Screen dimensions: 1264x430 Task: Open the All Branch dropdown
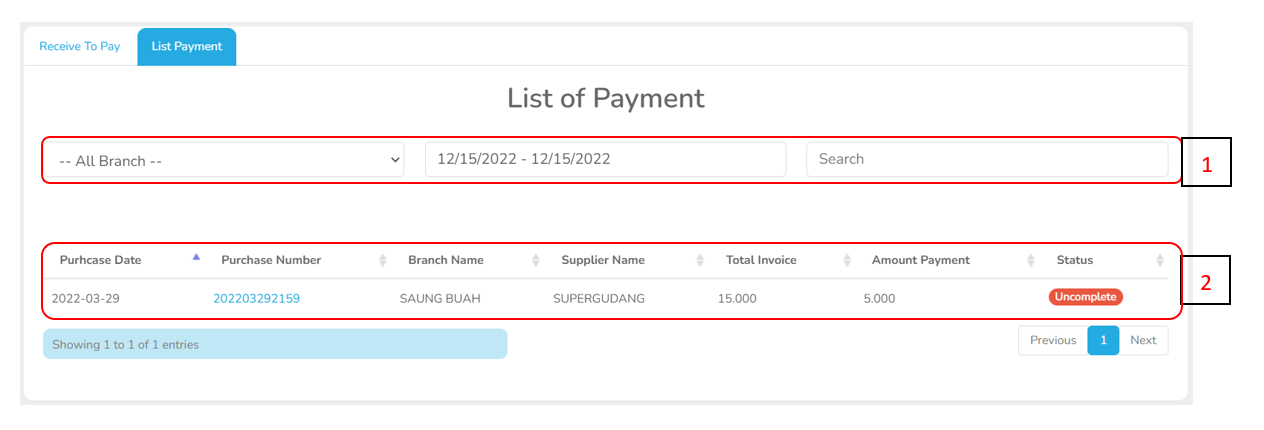coord(223,160)
